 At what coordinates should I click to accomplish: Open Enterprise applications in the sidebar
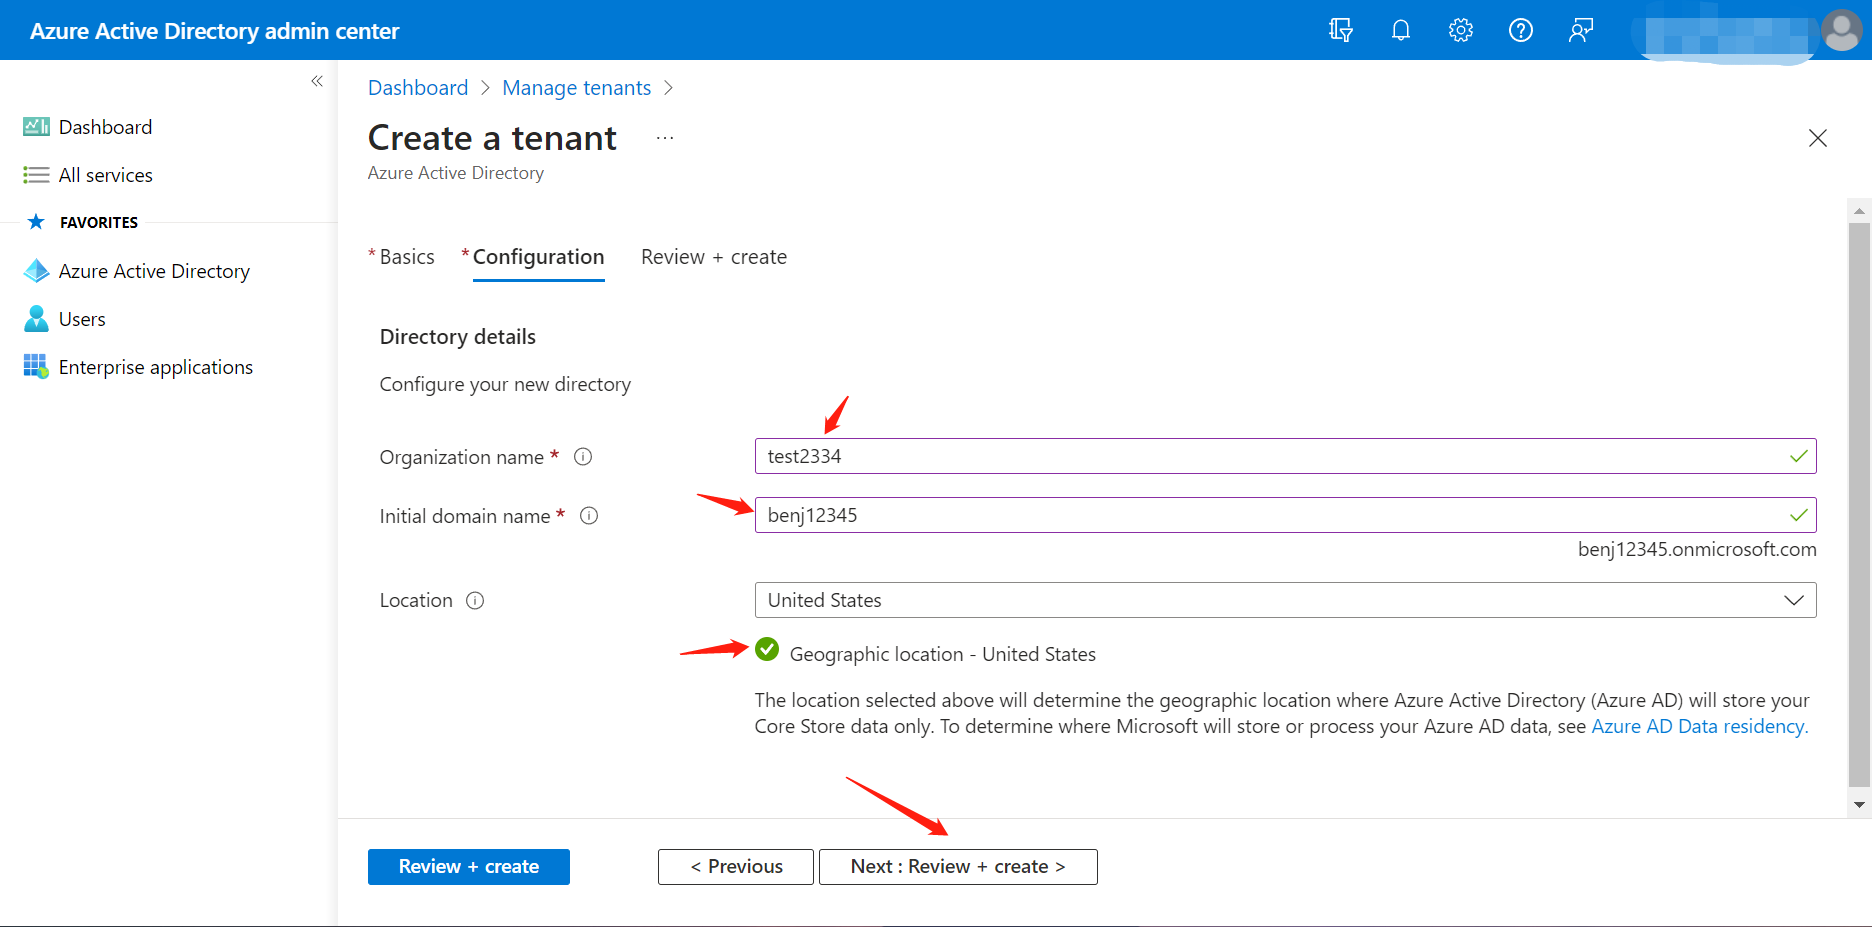[155, 367]
